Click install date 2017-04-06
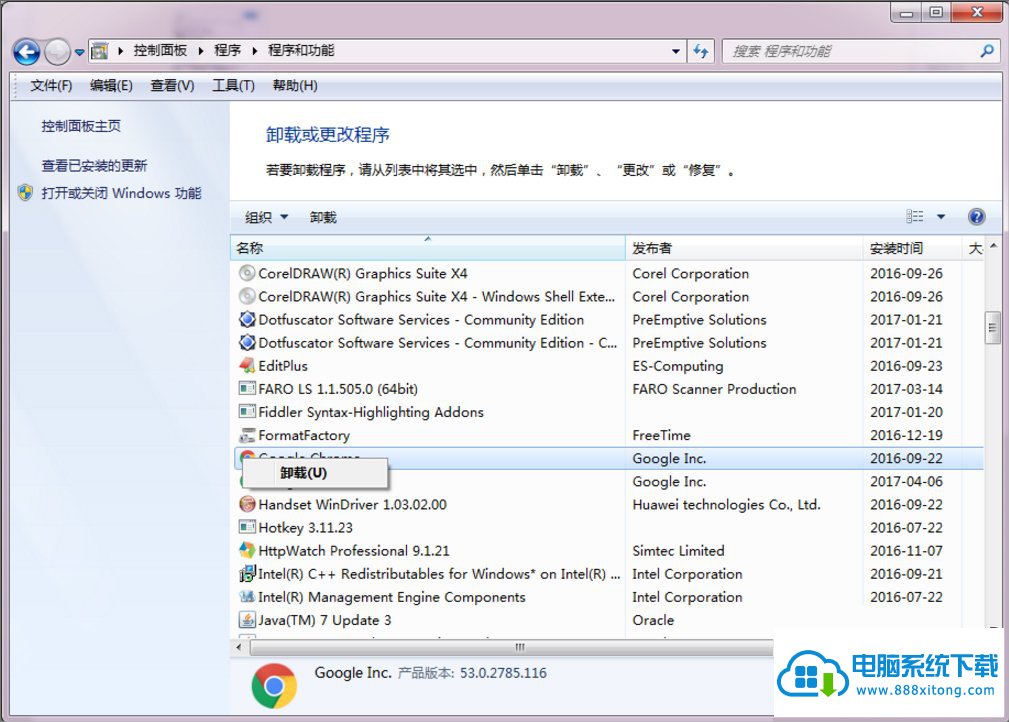This screenshot has height=722, width=1009. pos(906,481)
